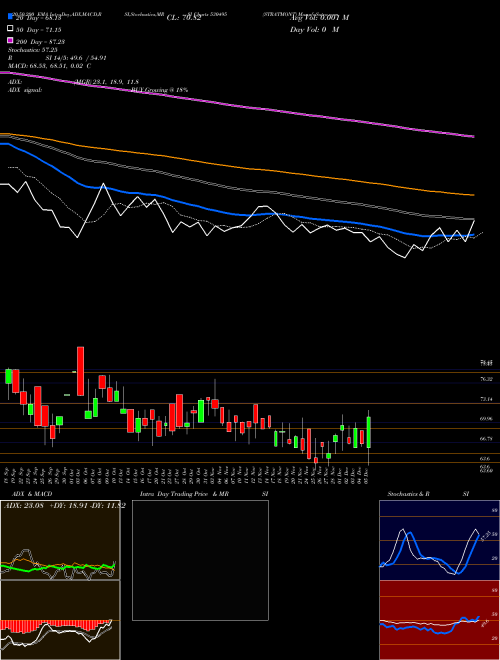Click the 'BUY Growing @ 18%' ADX signal text
The width and height of the screenshot is (500, 660).
(x=159, y=90)
